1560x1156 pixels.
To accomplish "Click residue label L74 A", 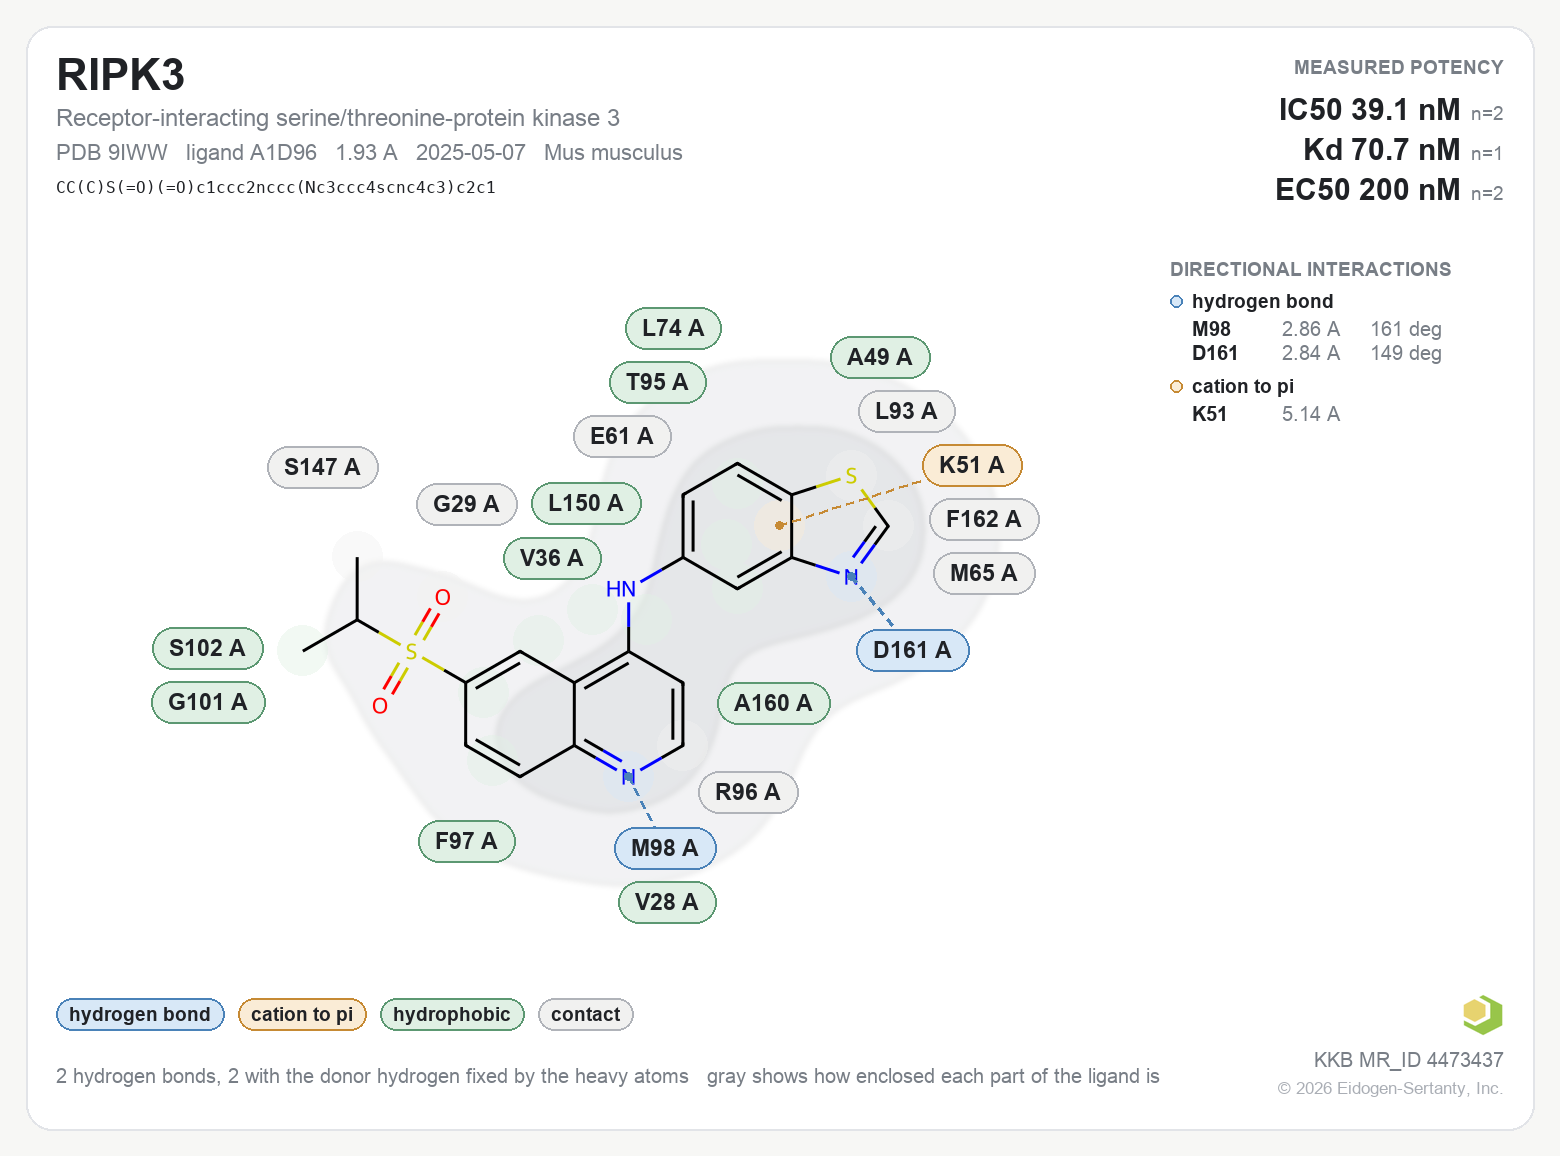I will (x=673, y=328).
